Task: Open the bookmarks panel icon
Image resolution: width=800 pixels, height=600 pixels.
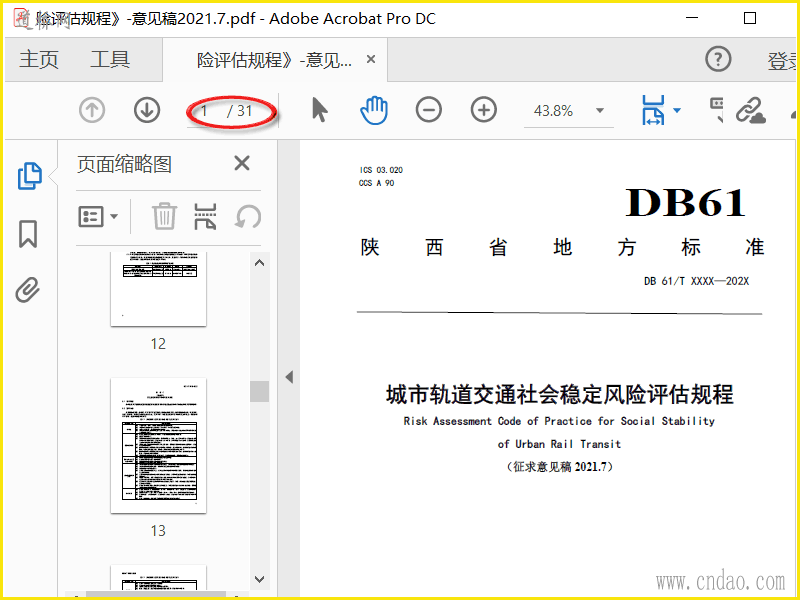Action: [28, 234]
